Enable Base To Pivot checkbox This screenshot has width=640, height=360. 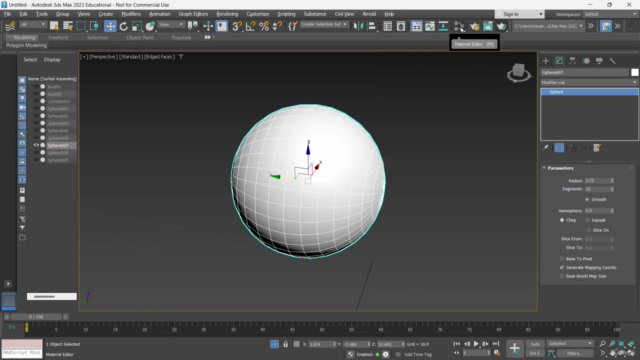562,259
